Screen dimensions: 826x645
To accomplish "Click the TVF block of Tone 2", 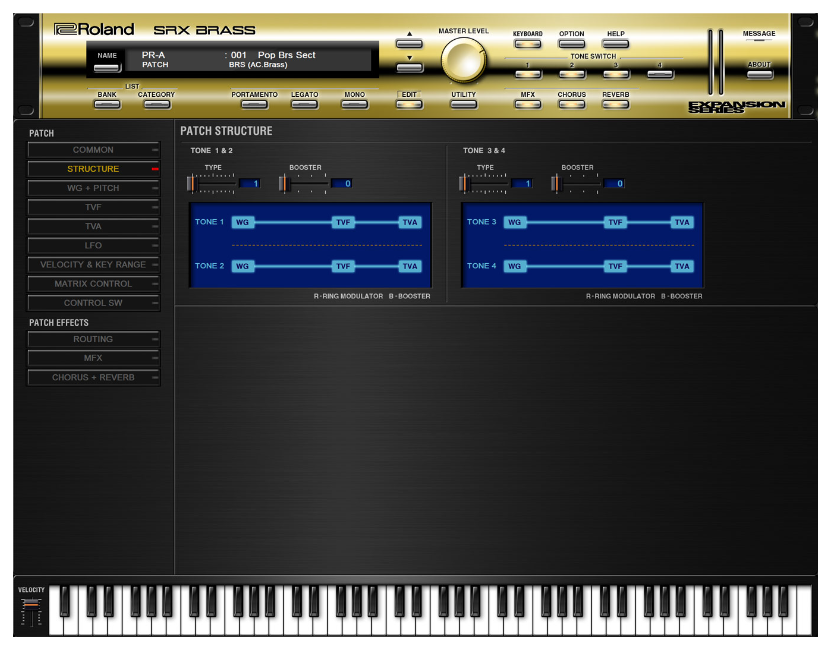I will coord(343,266).
